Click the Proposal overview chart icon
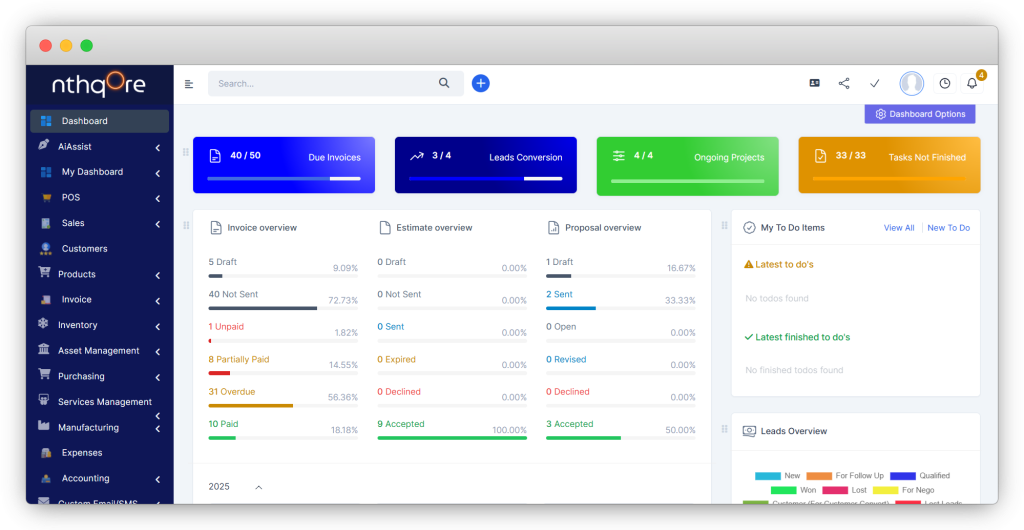This screenshot has height=530, width=1024. click(x=553, y=228)
